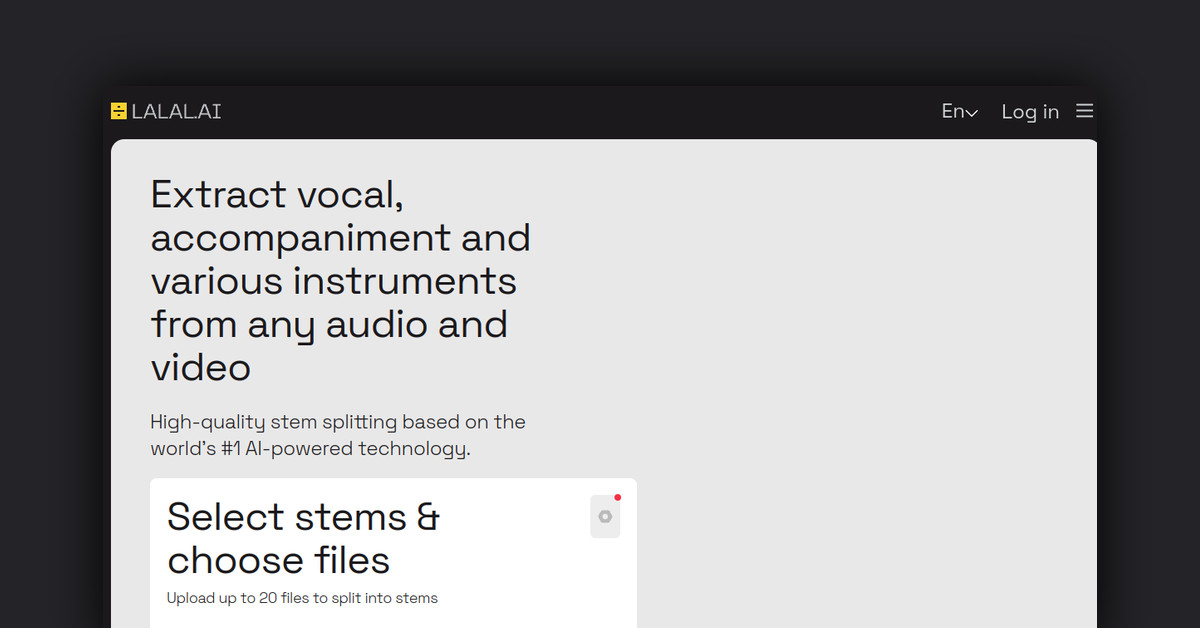Click the chevron beside the En language
Viewport: 1200px width, 628px height.
[x=971, y=113]
